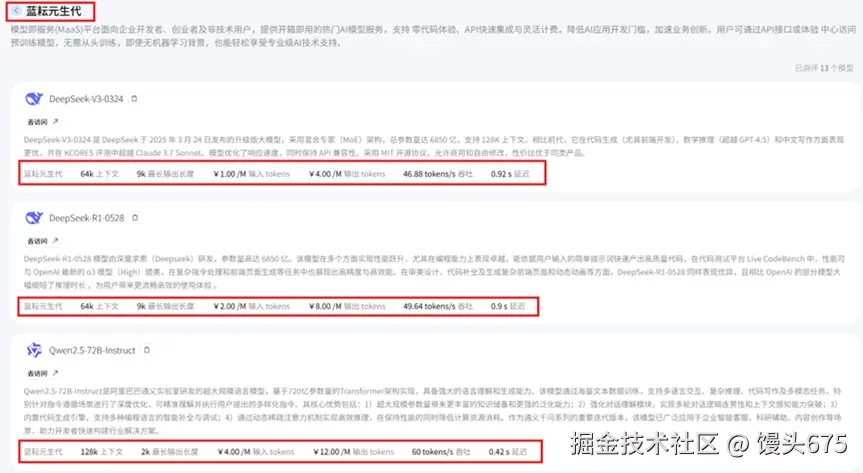This screenshot has width=863, height=473.
Task: Click the 0.92 s 延迟 value
Action: coord(510,174)
